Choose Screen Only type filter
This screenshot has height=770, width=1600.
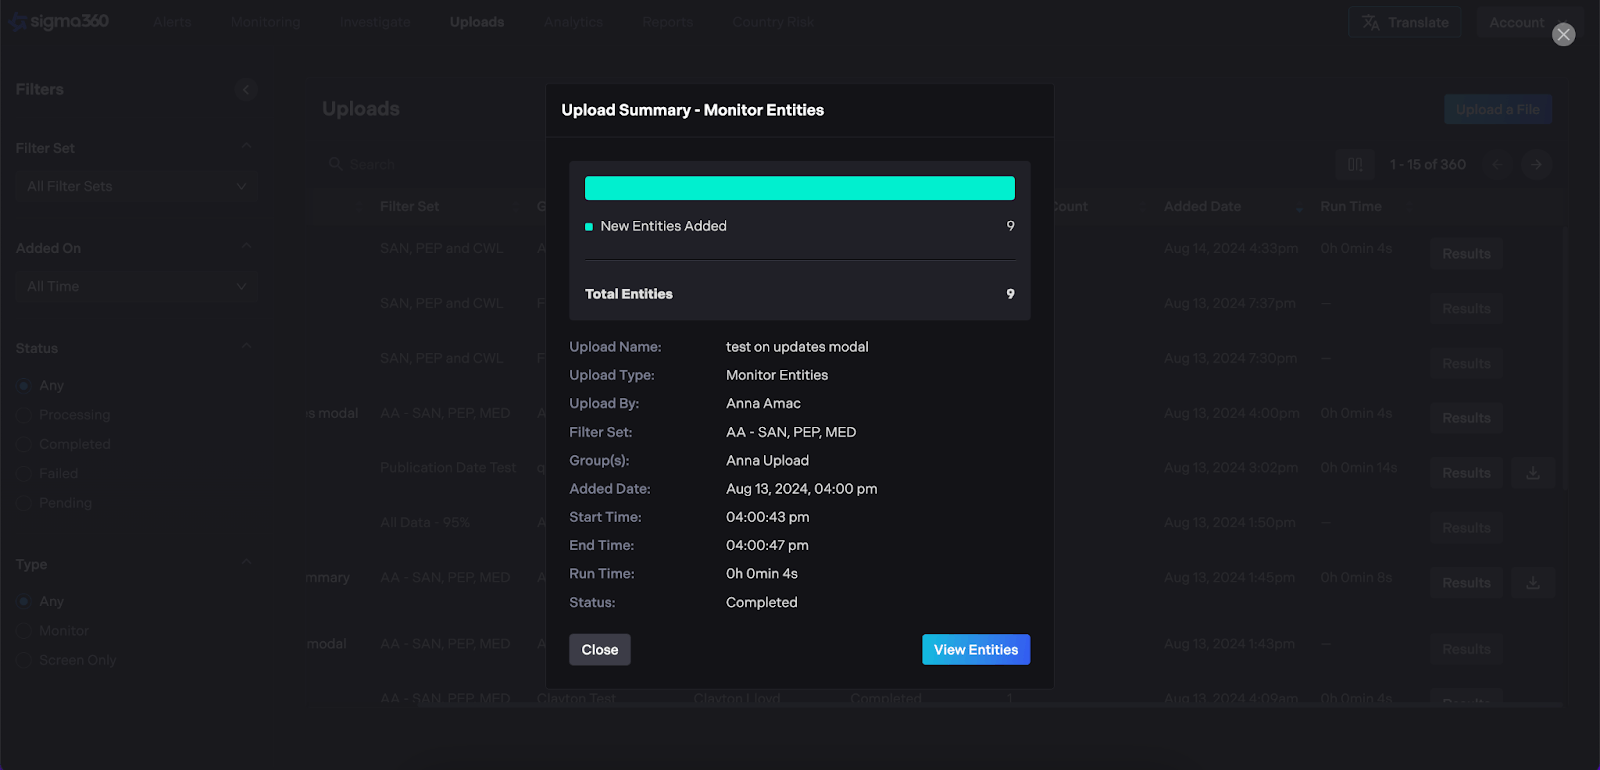click(x=24, y=661)
